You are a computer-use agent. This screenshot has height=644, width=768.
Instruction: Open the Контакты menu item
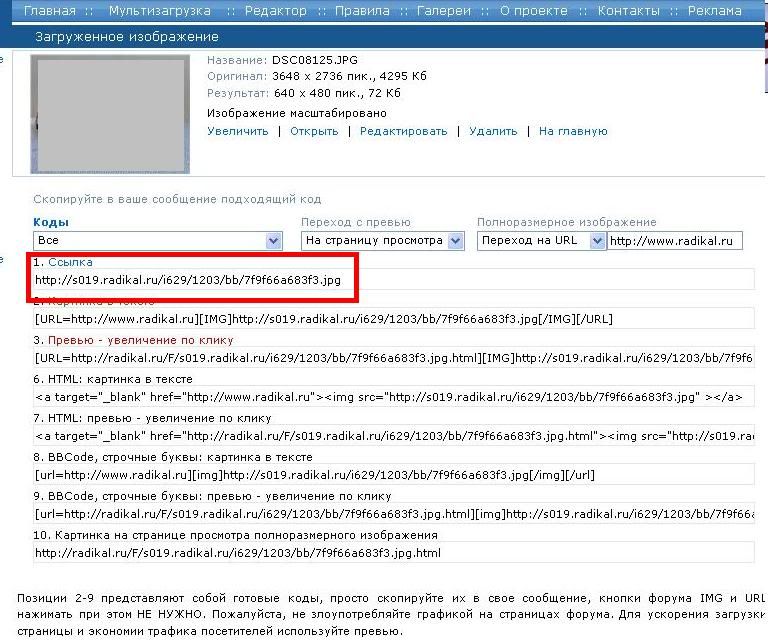pos(628,11)
